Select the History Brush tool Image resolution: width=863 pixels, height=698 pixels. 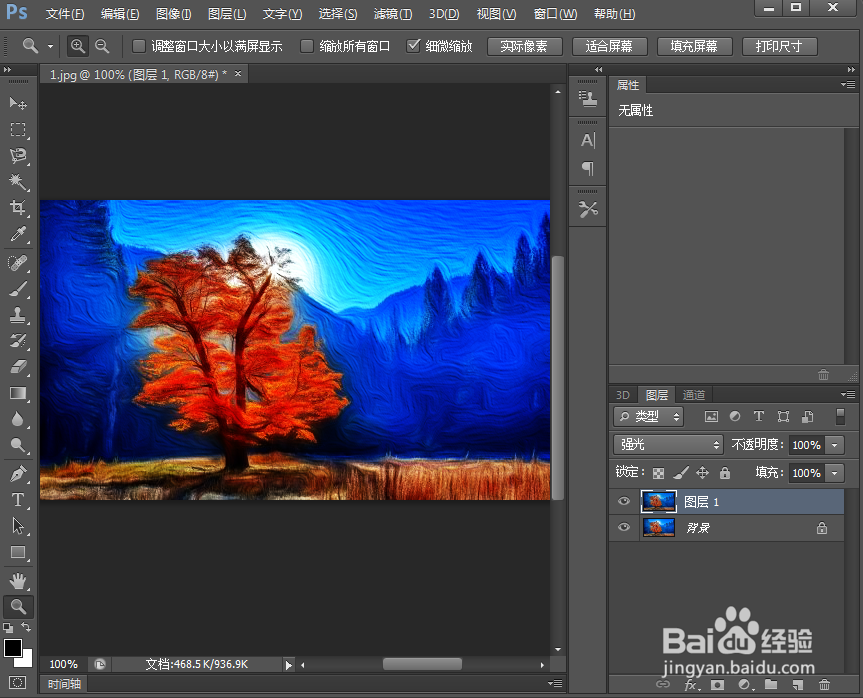pyautogui.click(x=18, y=340)
